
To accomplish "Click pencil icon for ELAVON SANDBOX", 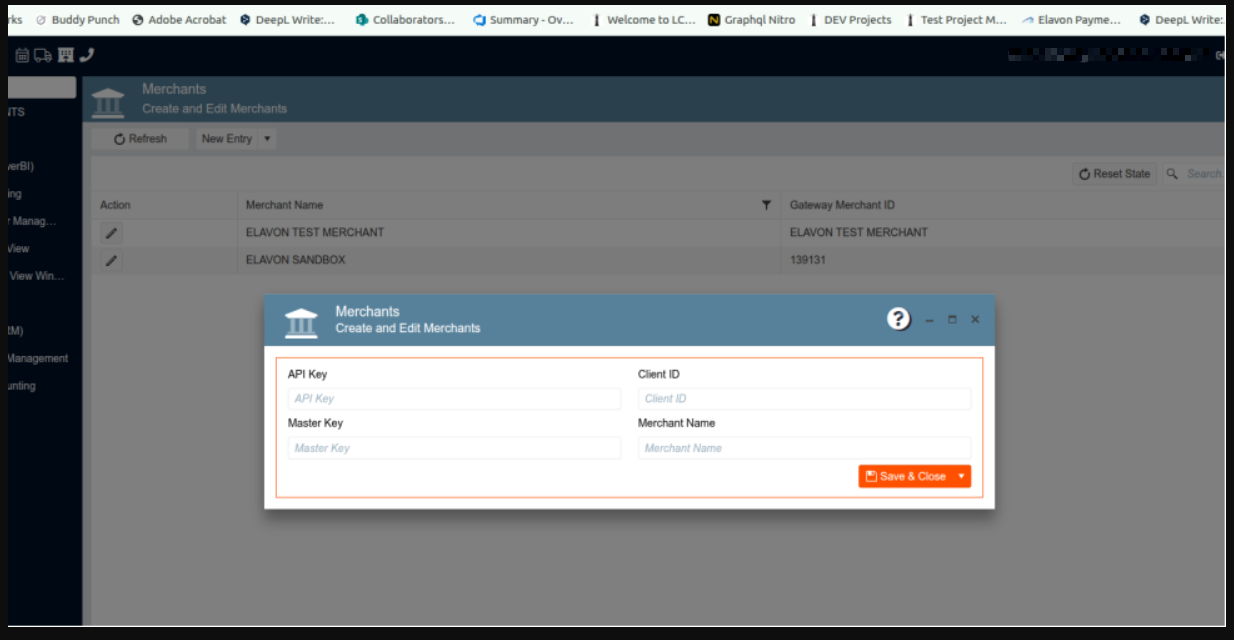I will [x=112, y=261].
